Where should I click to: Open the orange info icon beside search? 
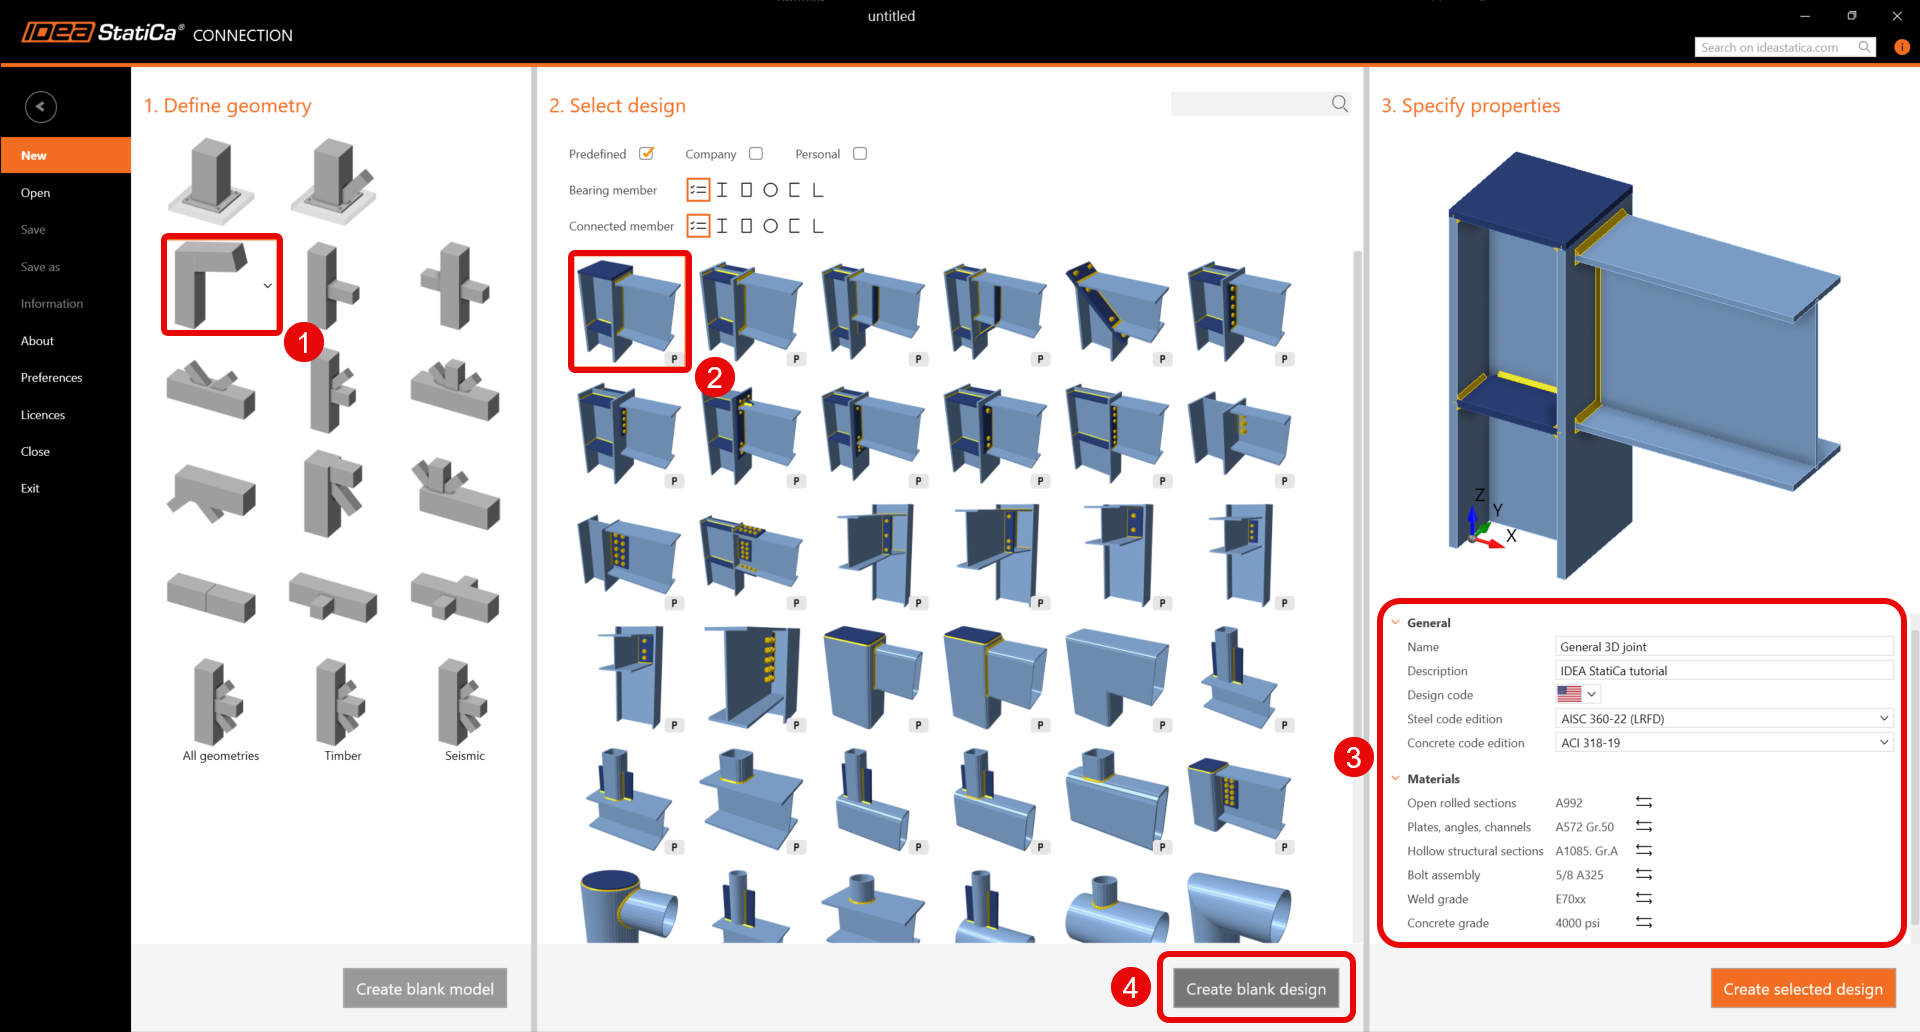click(1901, 47)
